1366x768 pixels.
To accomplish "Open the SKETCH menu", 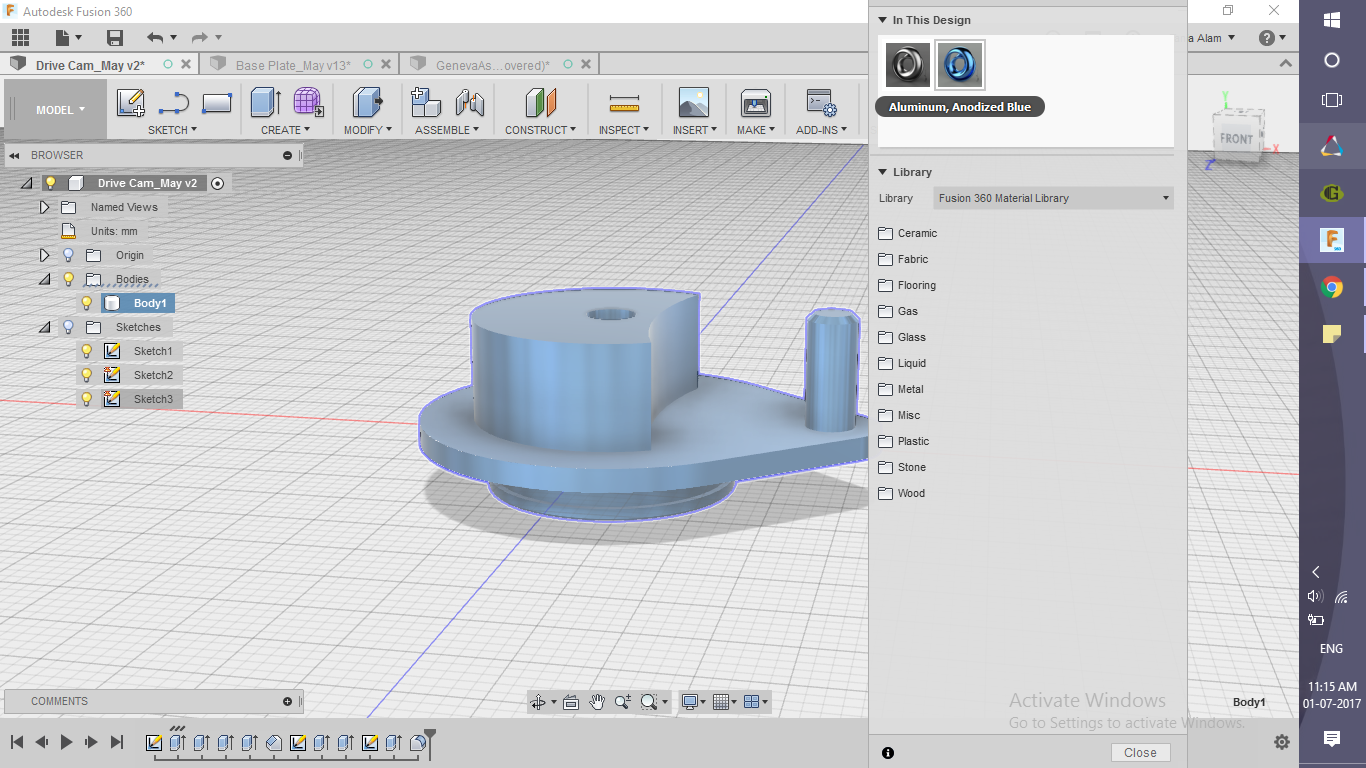I will point(172,130).
